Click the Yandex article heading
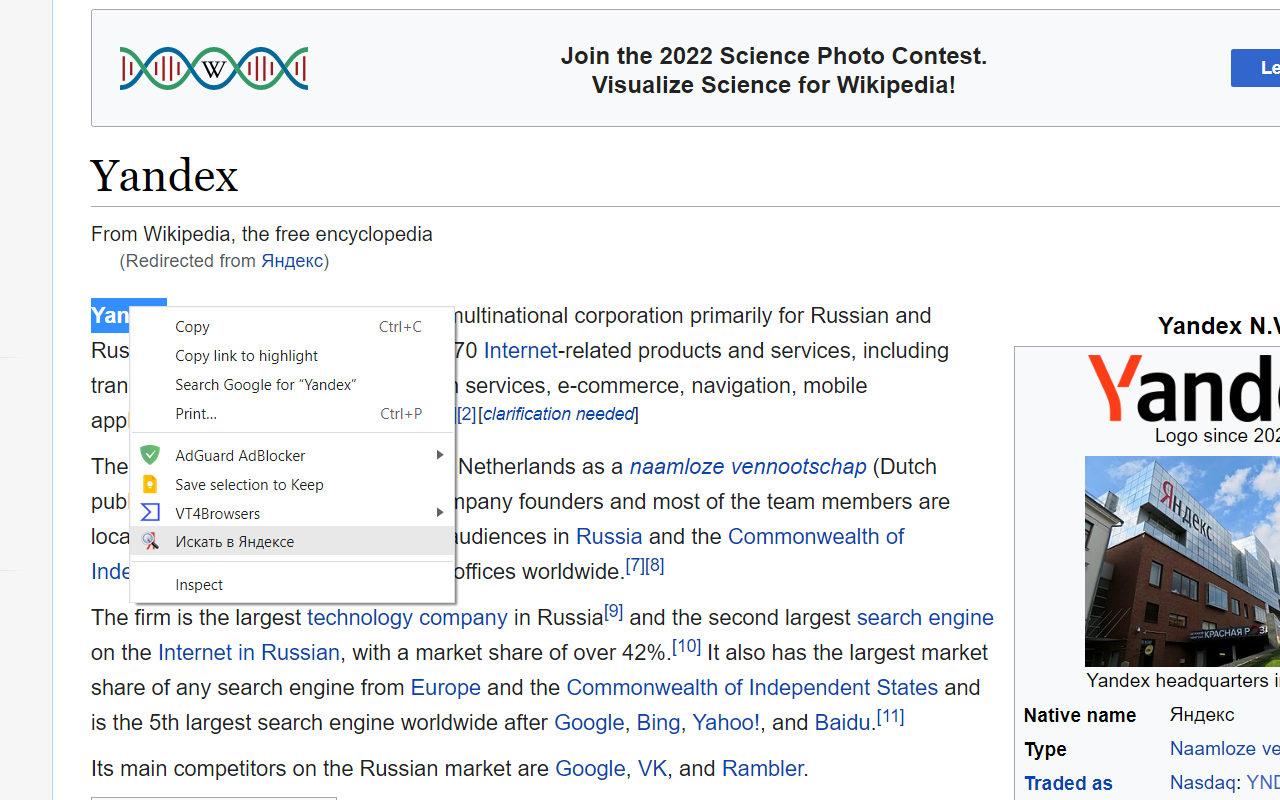 click(165, 177)
